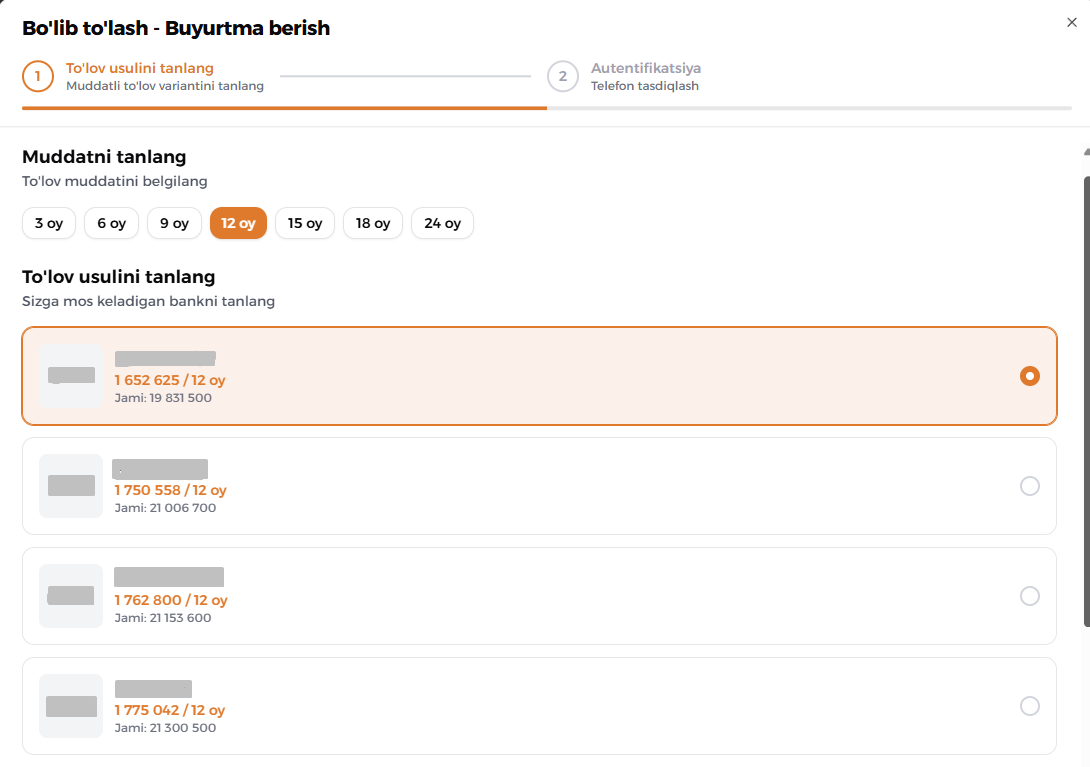Viewport: 1090px width, 767px height.
Task: Select radio for 1 762 800 plan
Action: (1029, 596)
